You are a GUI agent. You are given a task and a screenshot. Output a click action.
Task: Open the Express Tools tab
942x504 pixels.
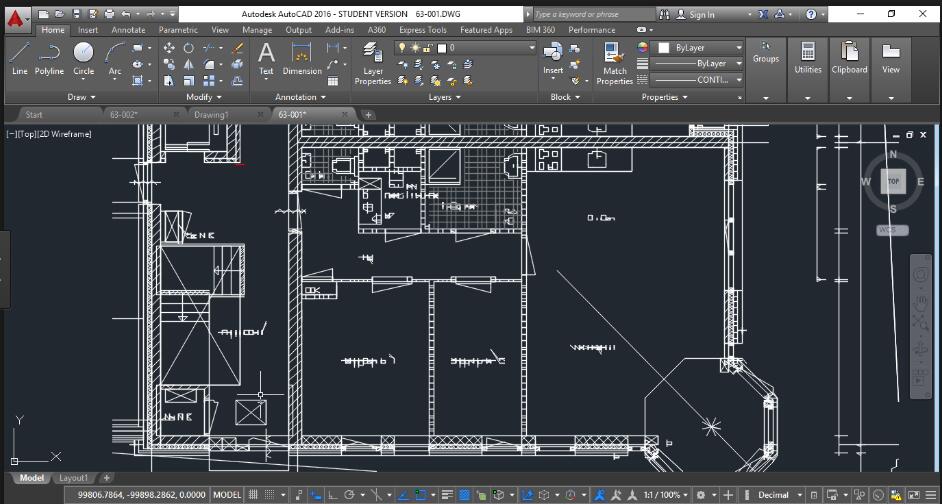[423, 29]
